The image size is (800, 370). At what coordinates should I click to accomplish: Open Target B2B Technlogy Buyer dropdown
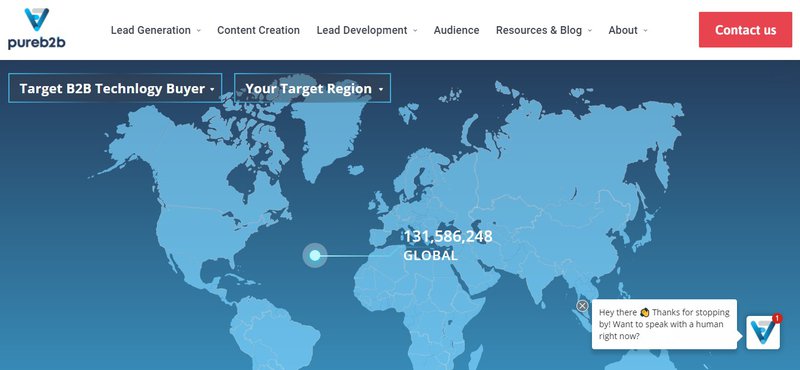point(115,88)
